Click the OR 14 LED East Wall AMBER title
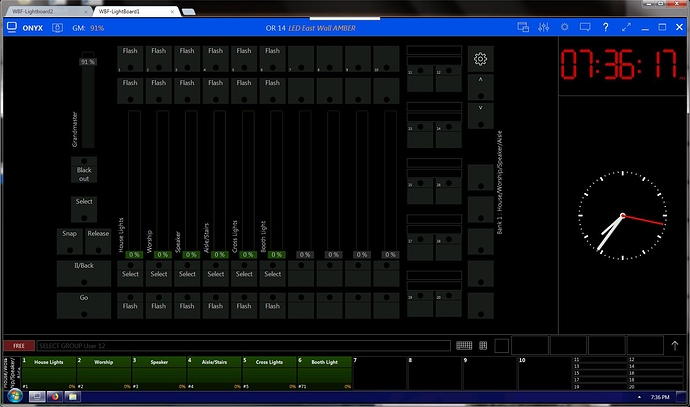Viewport: 690px width, 407px height. pos(311,28)
